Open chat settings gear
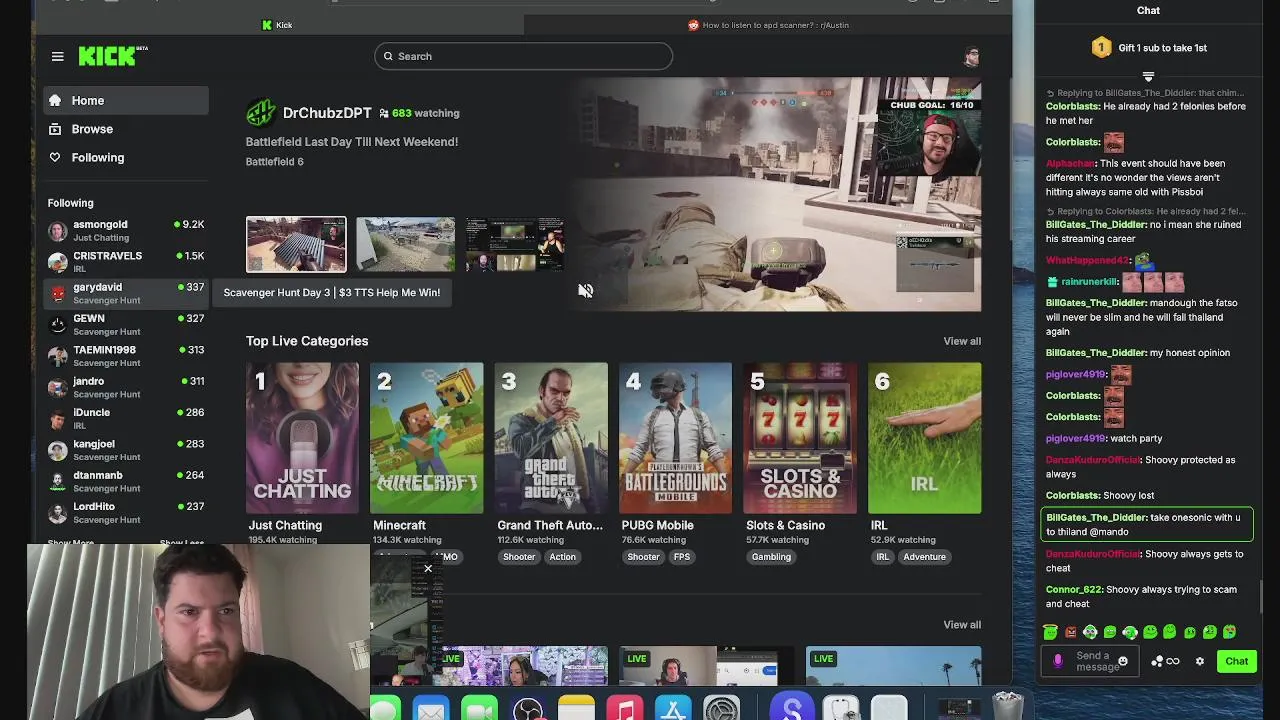Screen dimensions: 1280x720 (x=1200, y=661)
